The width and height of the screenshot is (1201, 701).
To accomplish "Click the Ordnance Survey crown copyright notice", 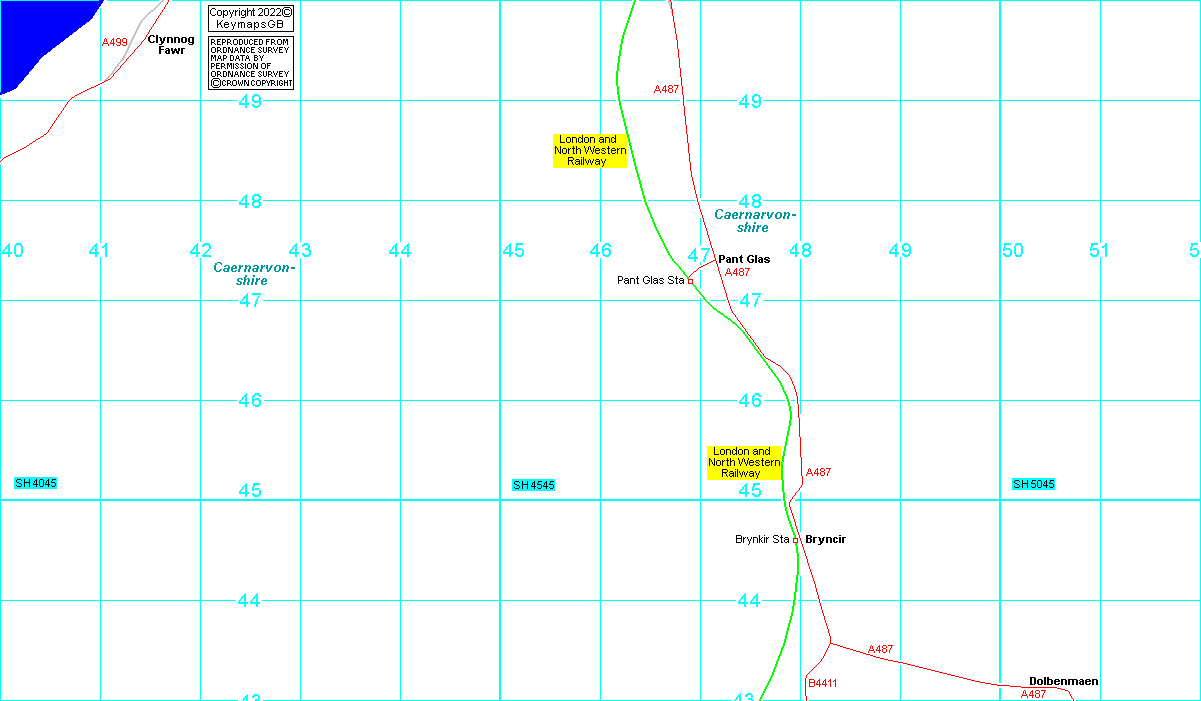I will (250, 63).
